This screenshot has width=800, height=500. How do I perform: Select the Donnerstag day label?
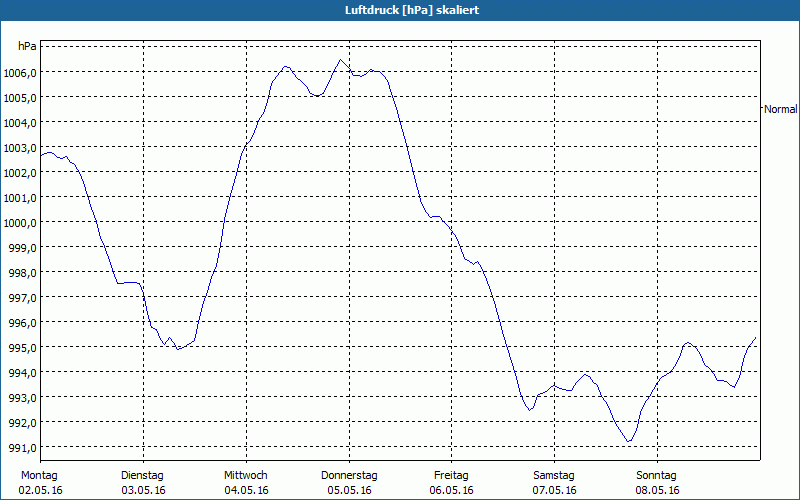tap(349, 476)
